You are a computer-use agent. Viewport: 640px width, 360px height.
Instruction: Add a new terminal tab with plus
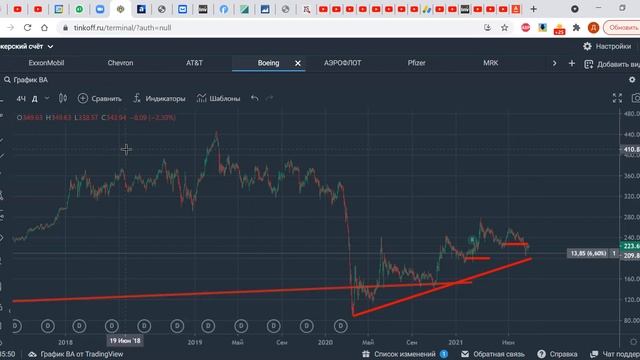tap(571, 64)
